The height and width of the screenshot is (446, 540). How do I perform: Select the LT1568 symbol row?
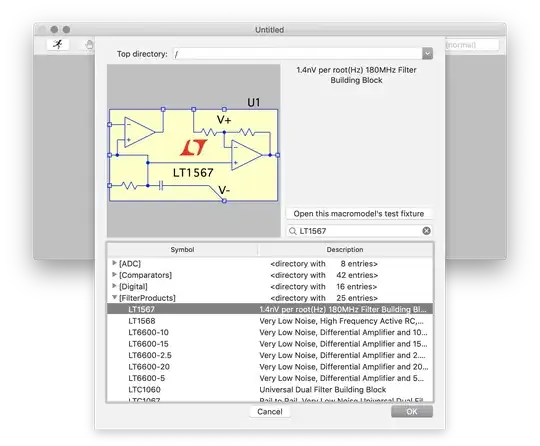point(270,321)
